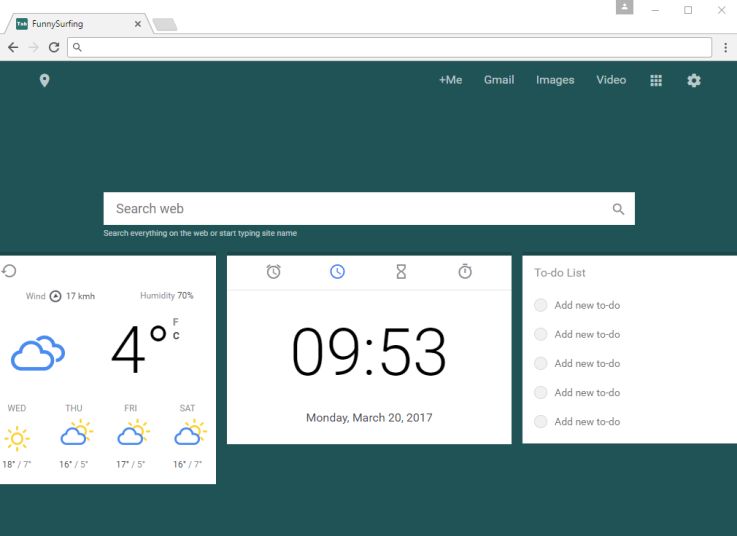Check the first Add new to-do circle

[541, 305]
